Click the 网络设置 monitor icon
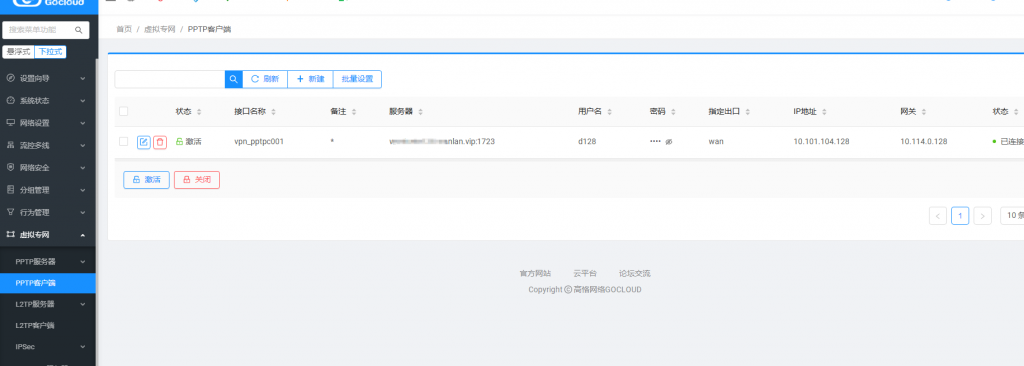This screenshot has width=1024, height=366. (x=10, y=123)
